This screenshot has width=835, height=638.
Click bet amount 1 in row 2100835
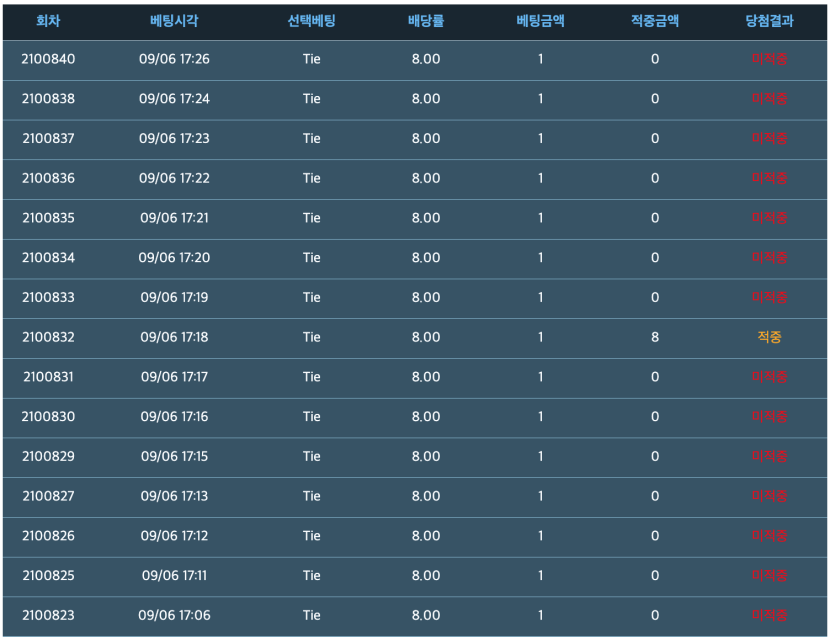tap(541, 218)
